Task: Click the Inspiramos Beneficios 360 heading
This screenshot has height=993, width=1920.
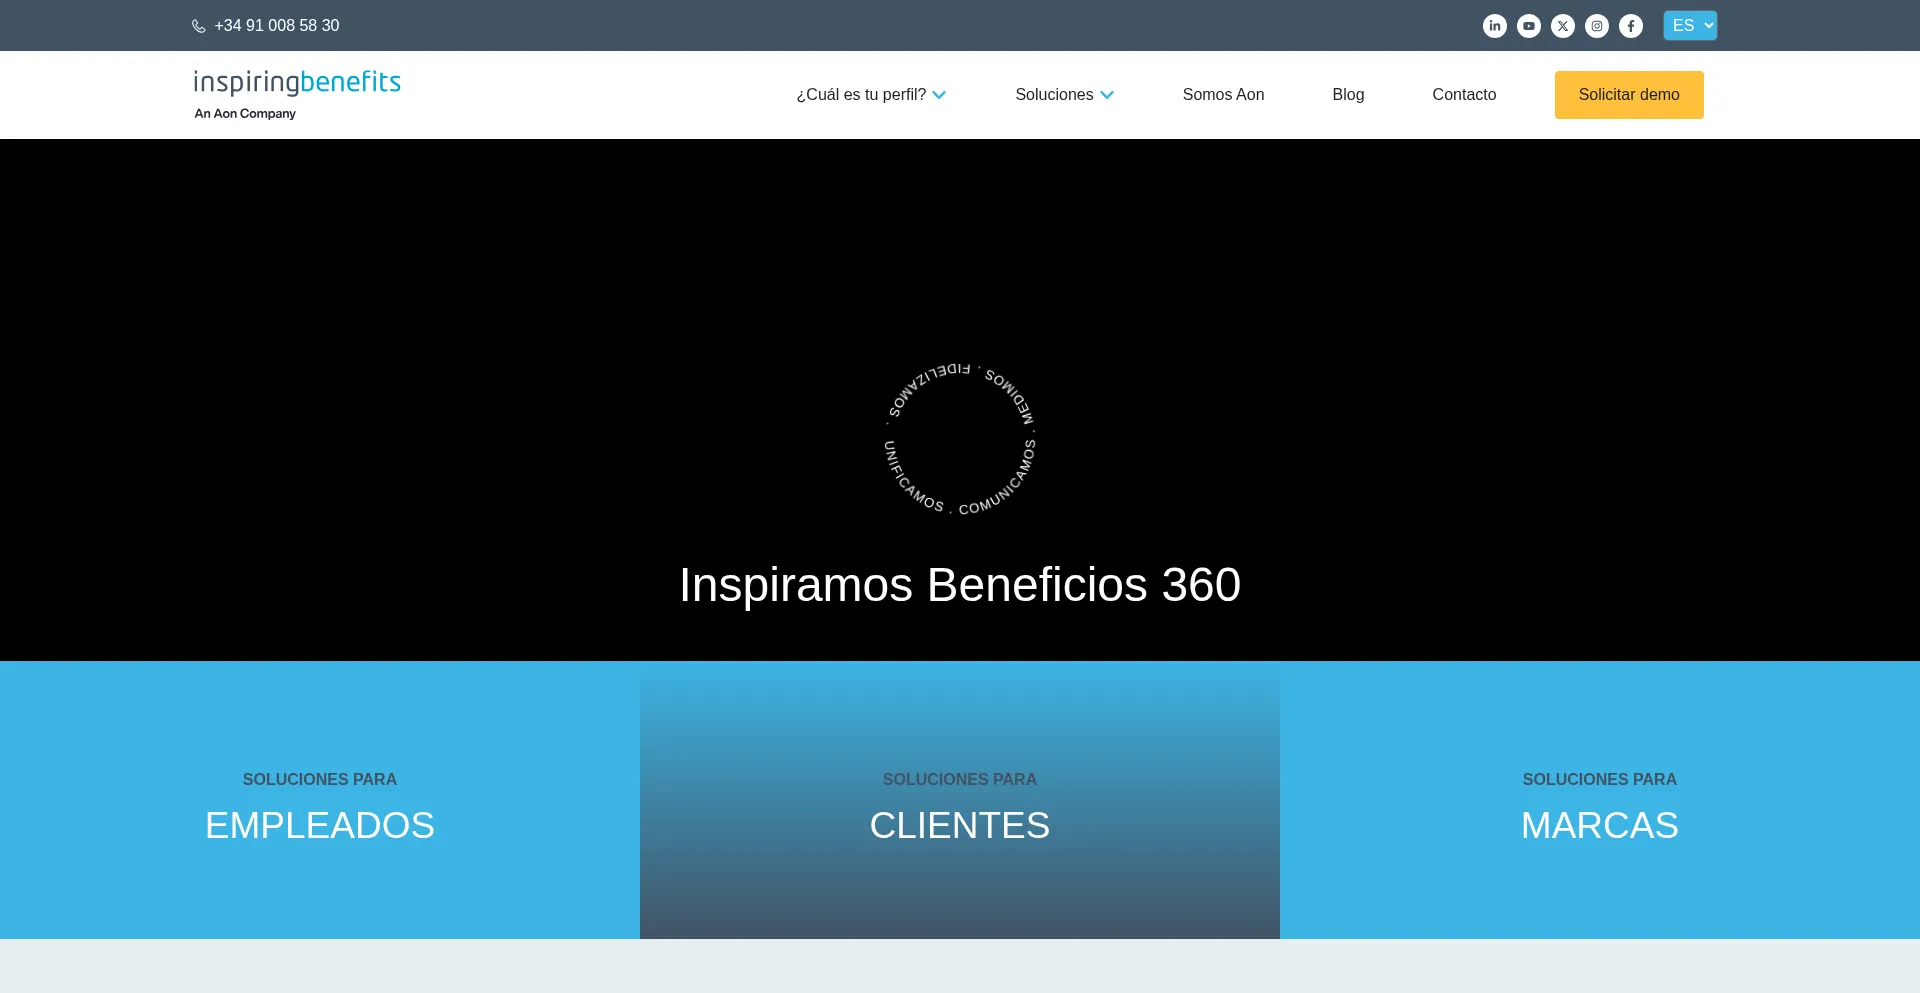Action: pyautogui.click(x=959, y=585)
